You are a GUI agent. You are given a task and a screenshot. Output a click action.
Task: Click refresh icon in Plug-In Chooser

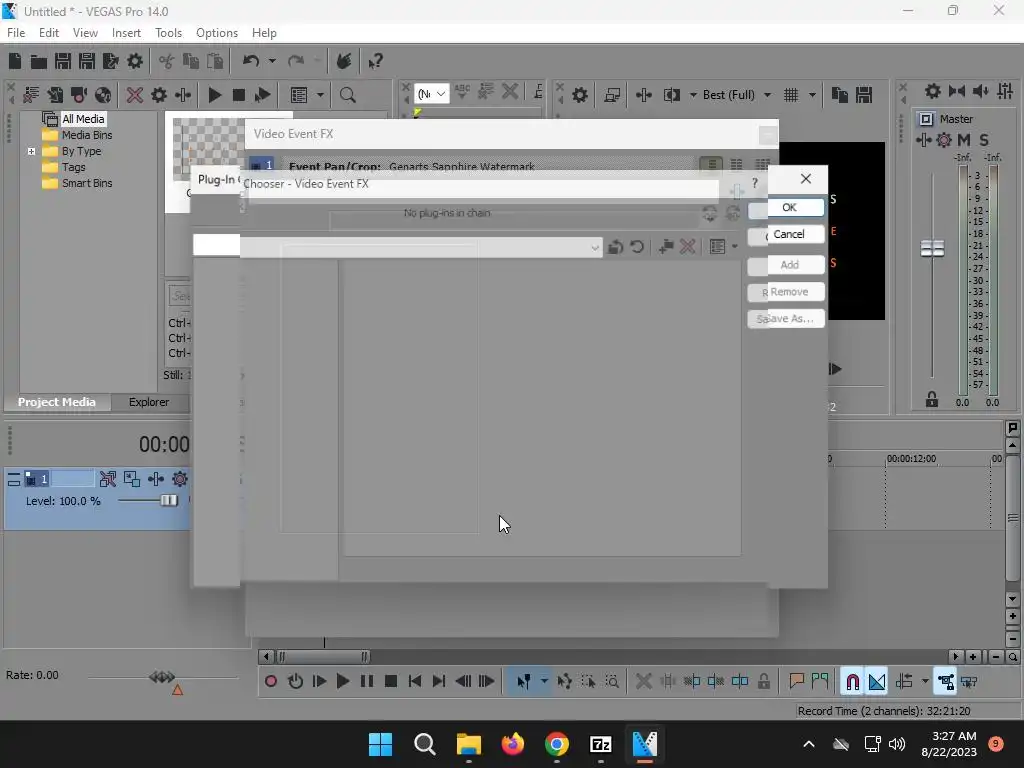[637, 247]
